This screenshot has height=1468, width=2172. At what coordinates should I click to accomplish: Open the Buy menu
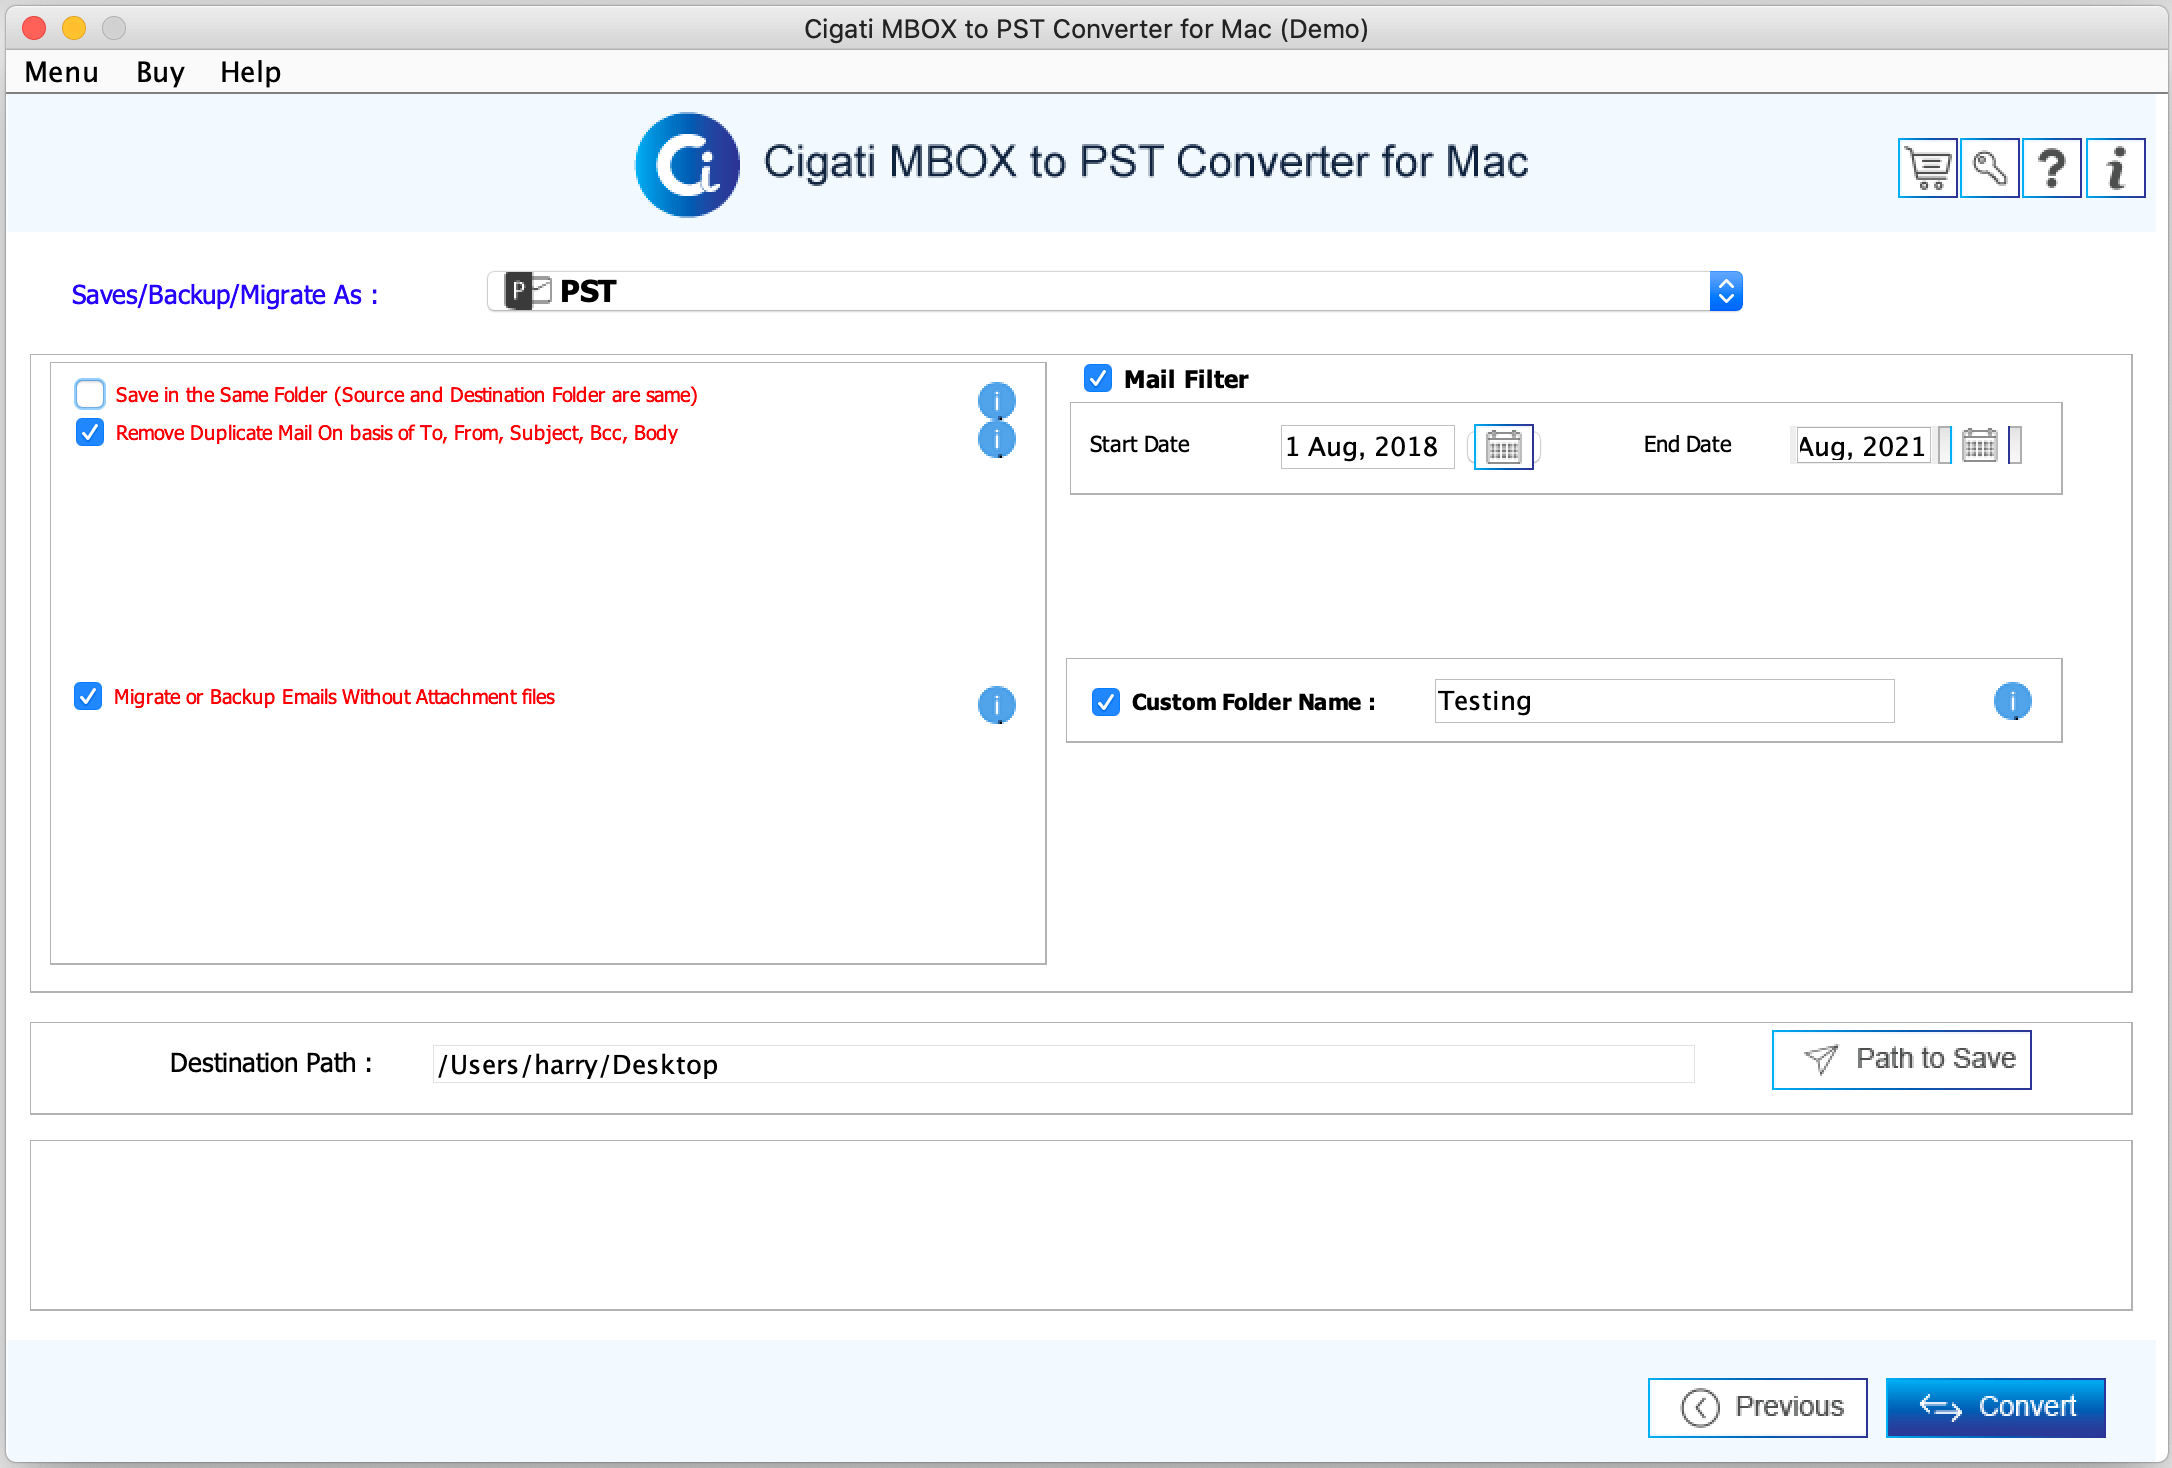(x=160, y=72)
